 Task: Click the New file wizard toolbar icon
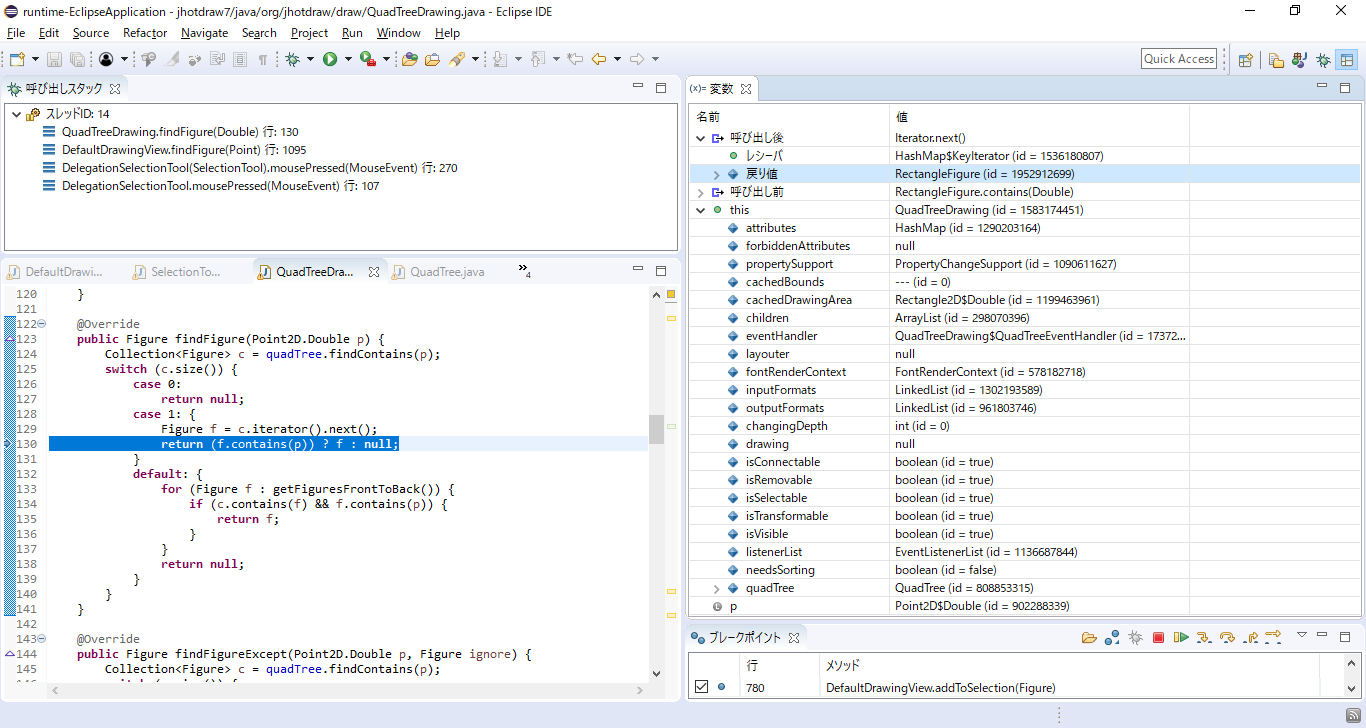click(17, 59)
